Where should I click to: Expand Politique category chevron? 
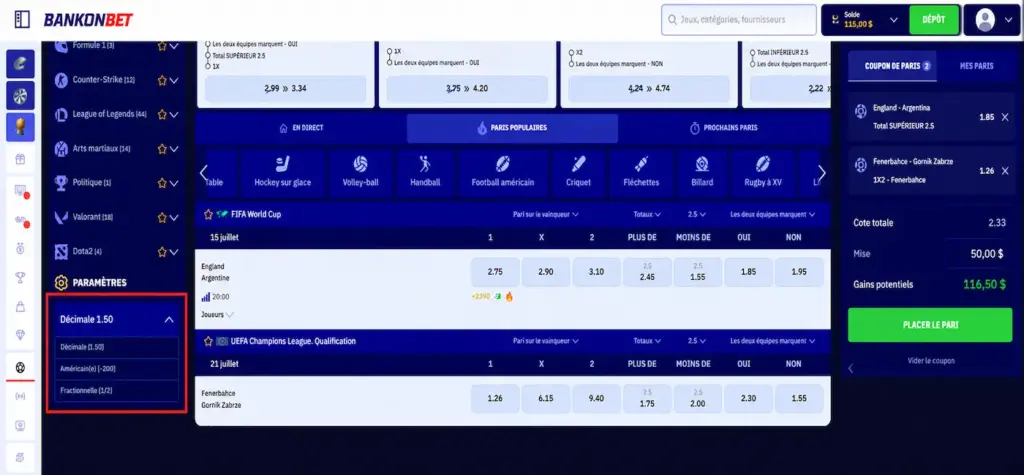pos(174,184)
